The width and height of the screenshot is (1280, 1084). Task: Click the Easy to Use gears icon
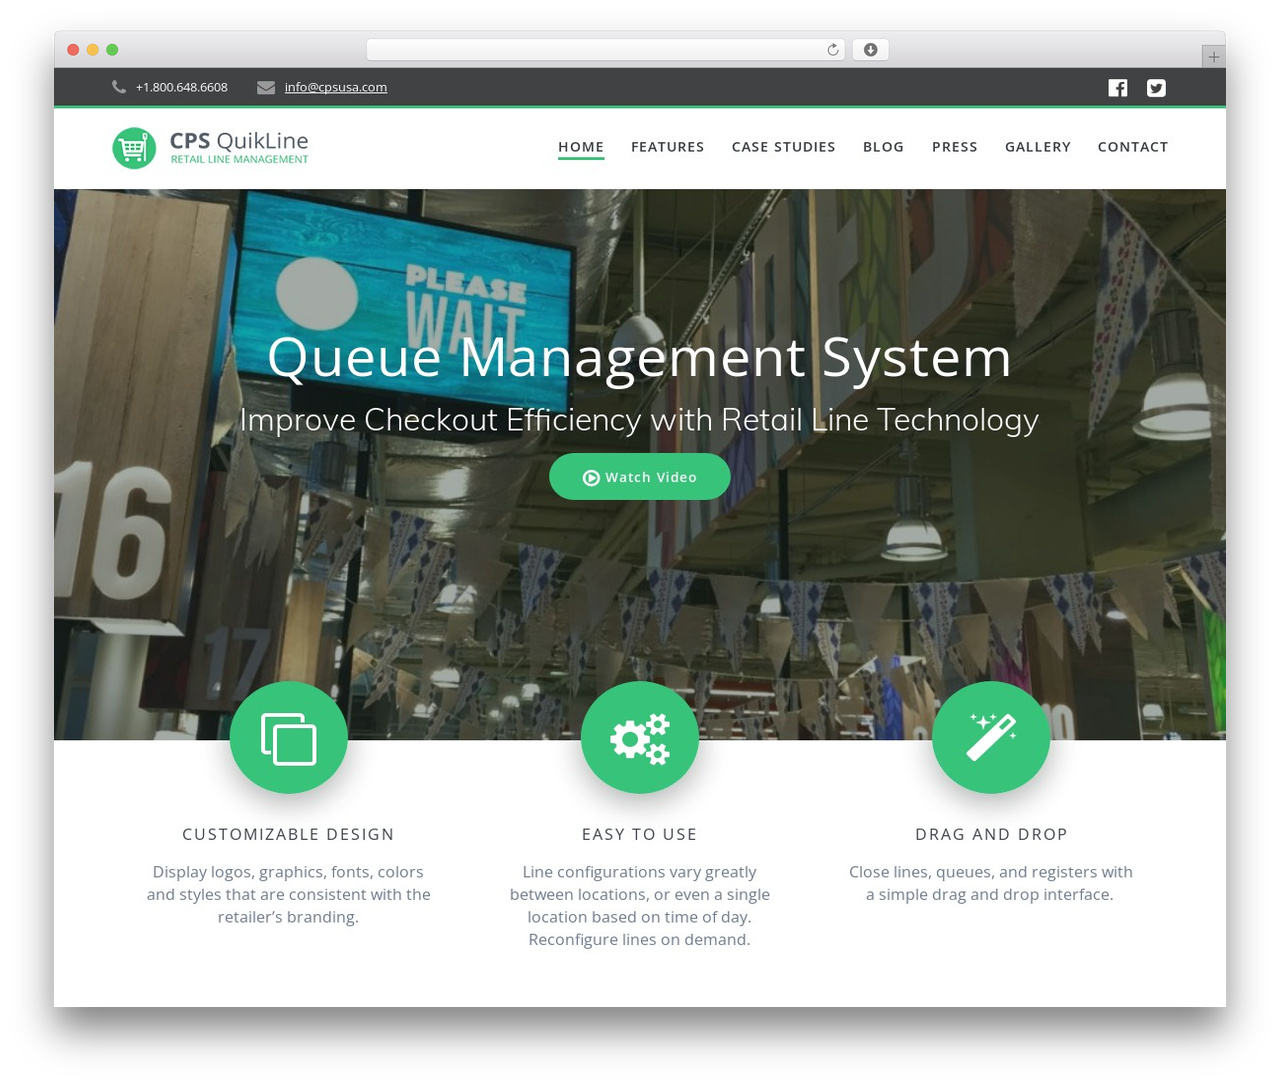click(640, 738)
